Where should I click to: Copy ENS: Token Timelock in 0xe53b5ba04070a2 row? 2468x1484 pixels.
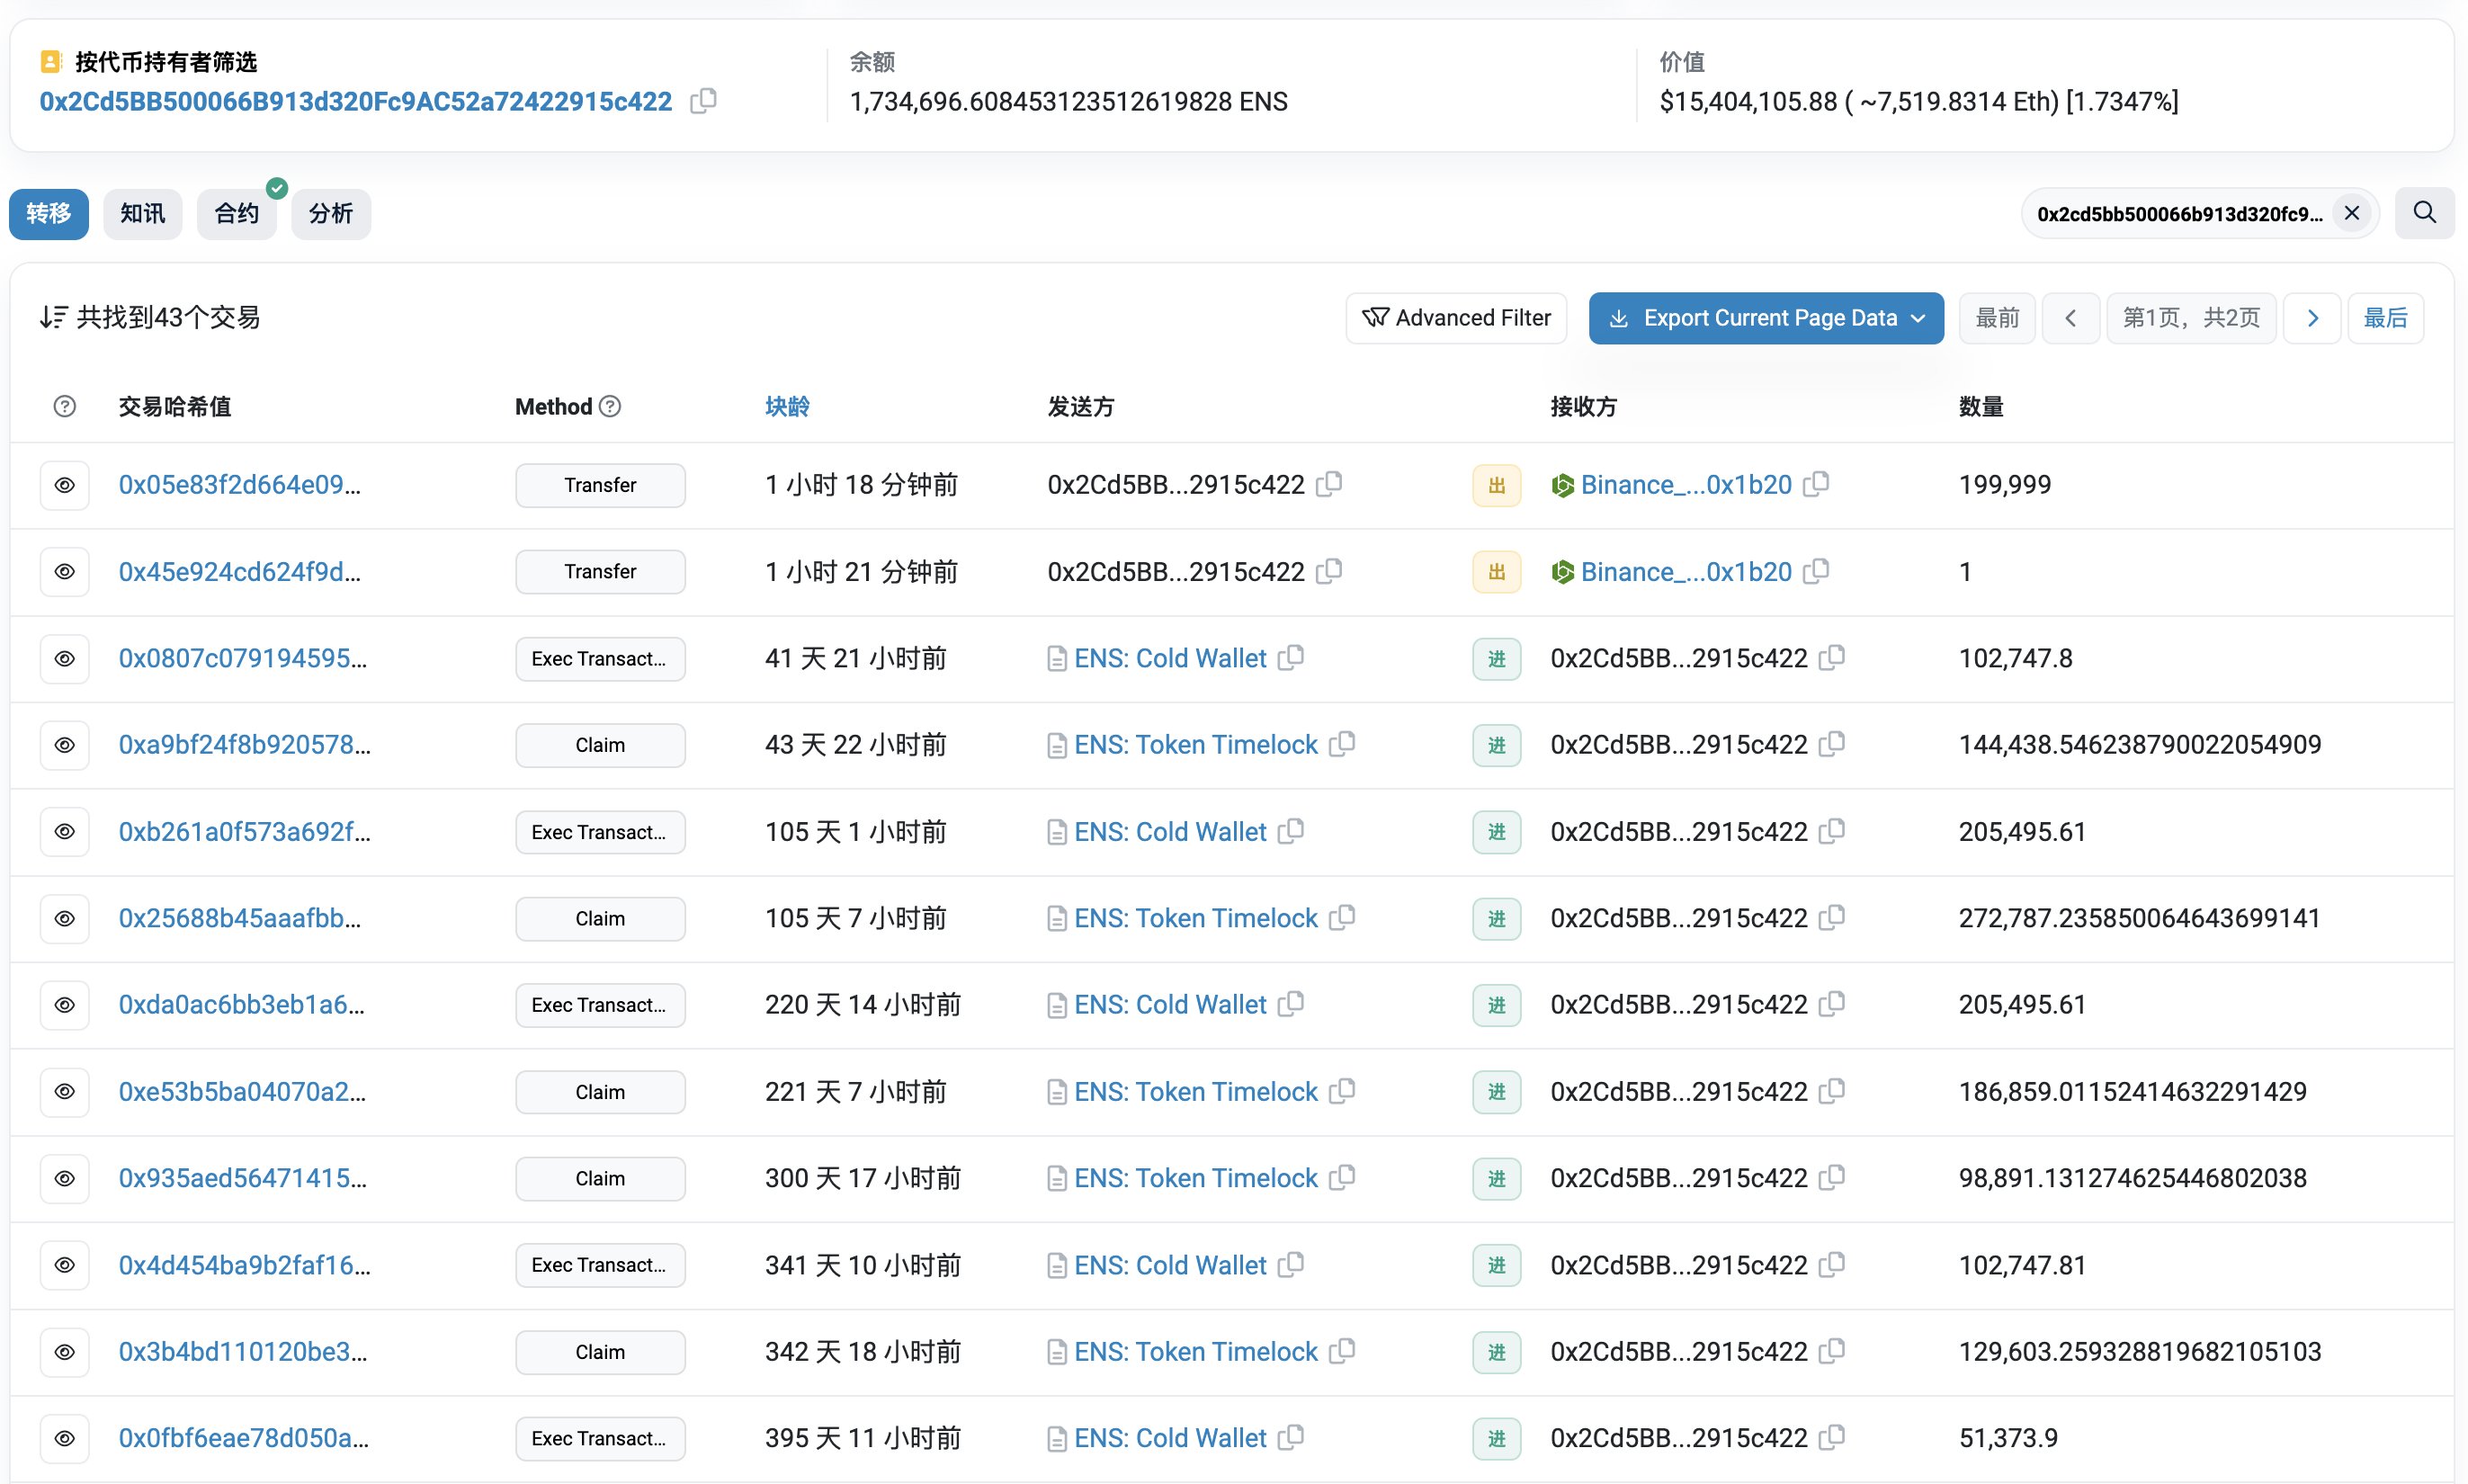click(x=1342, y=1091)
